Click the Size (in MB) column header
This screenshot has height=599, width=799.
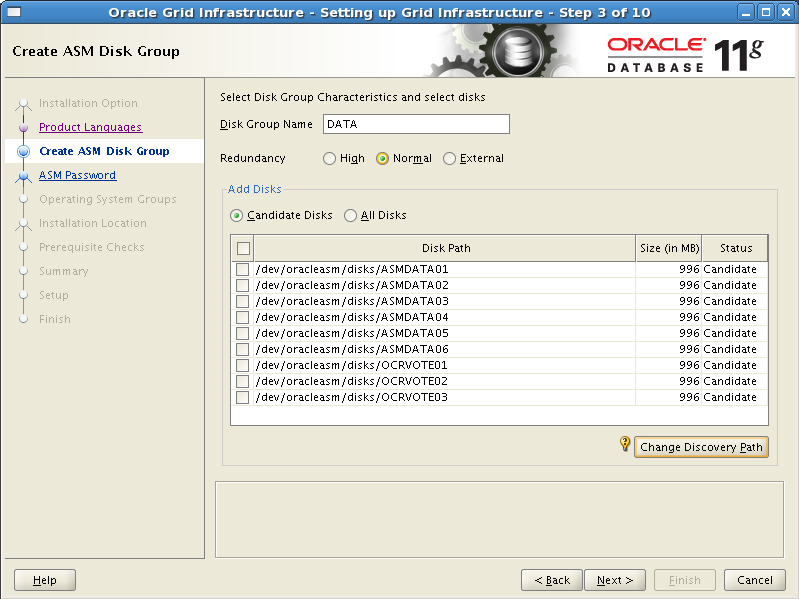[x=669, y=248]
